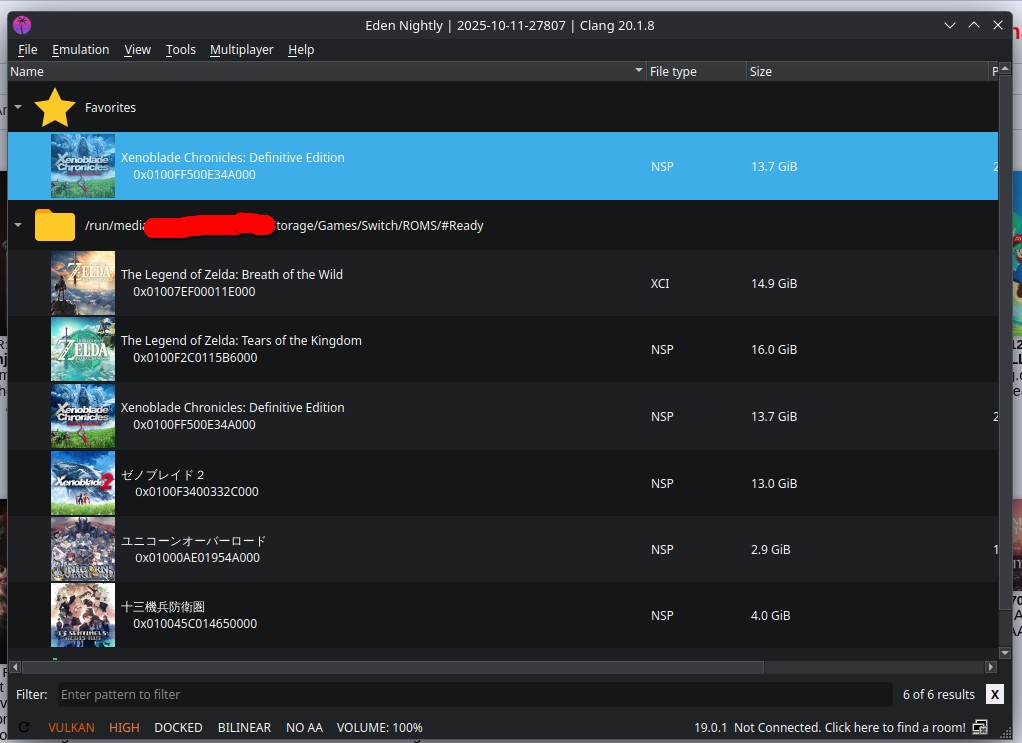Click the filter pattern input field

coord(475,694)
